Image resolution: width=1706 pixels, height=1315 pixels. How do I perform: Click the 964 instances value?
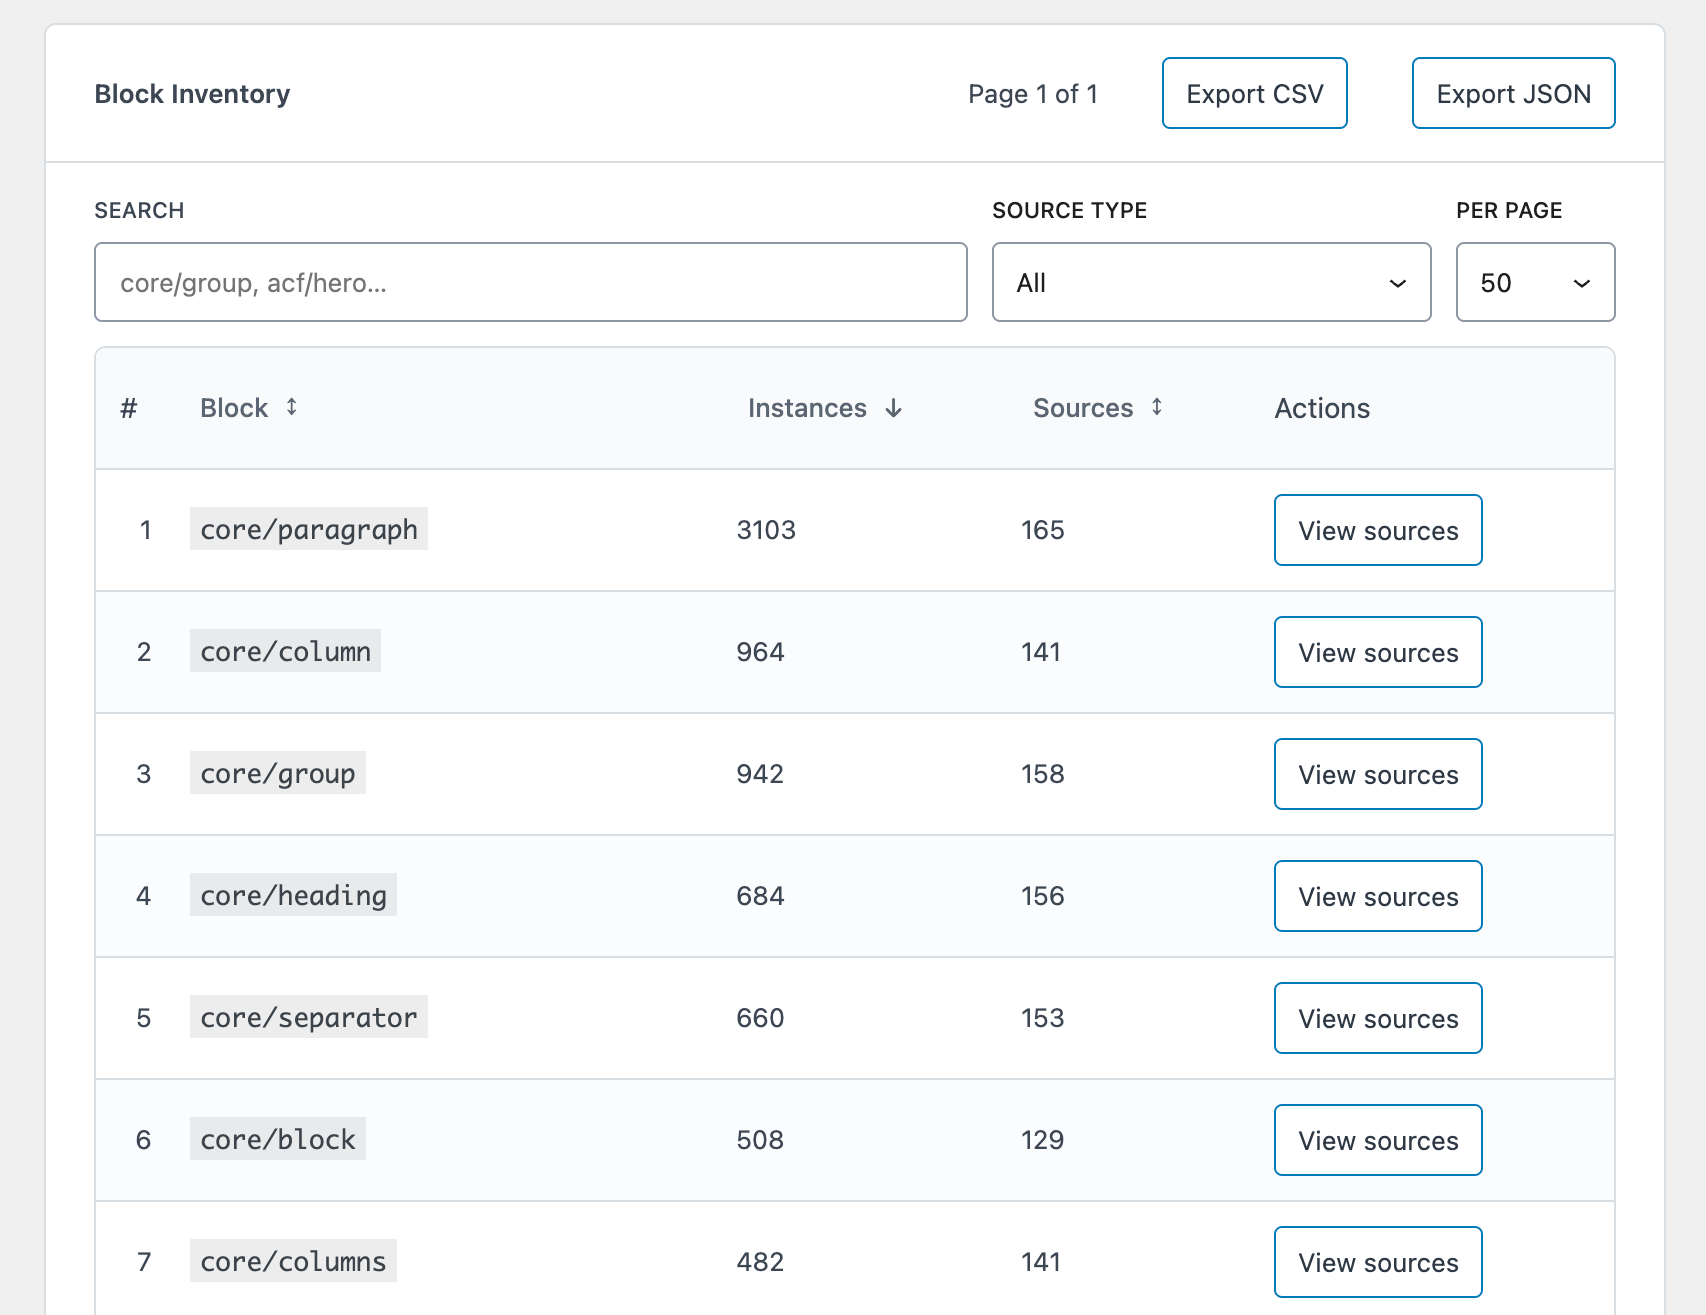760,652
